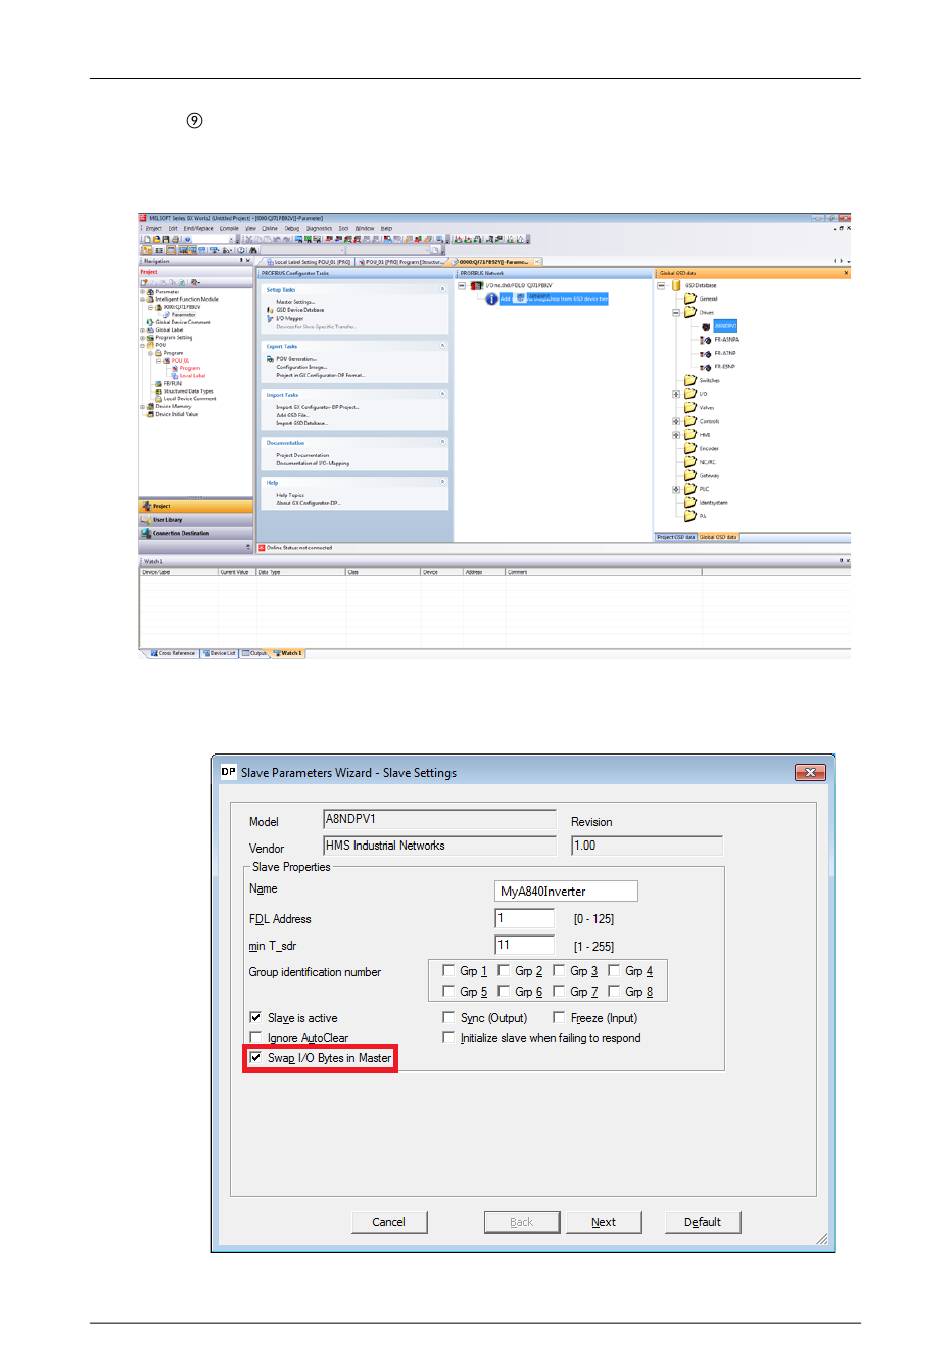Uncheck Swap I/O Bytes in Master

[256, 1057]
